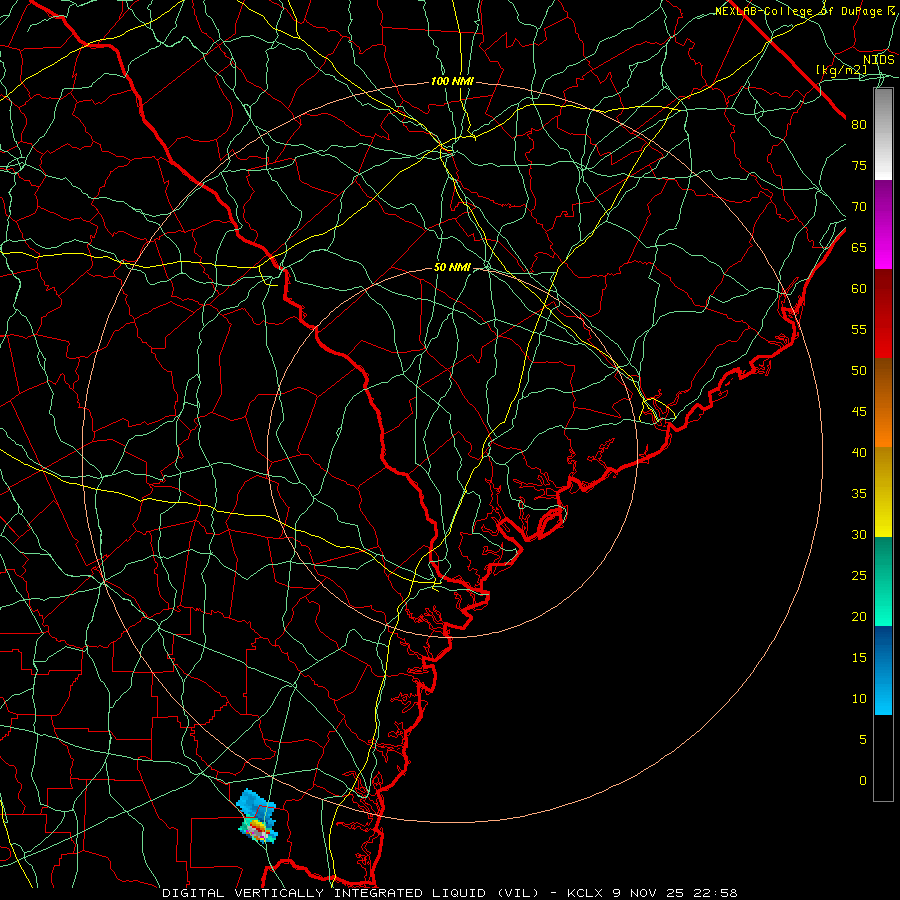Click the orange-brown segment of the color scale

click(883, 403)
